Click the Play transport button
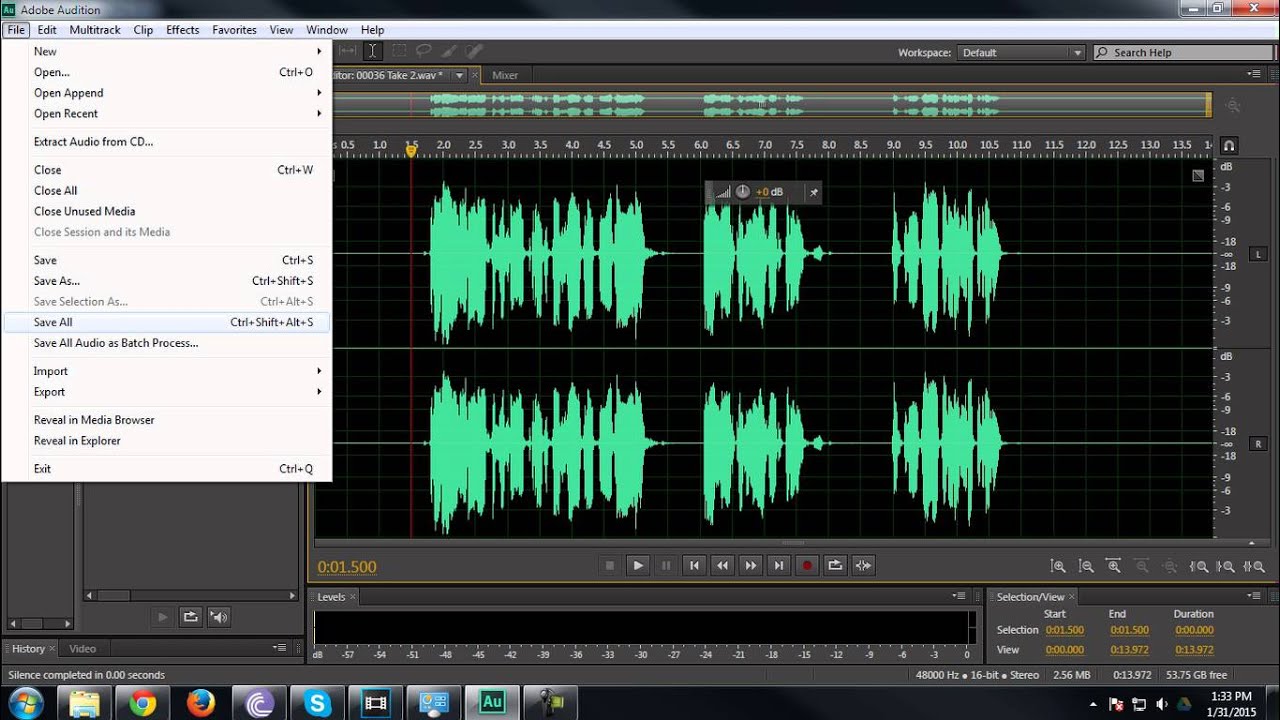Screen dimensions: 1280x720 coord(638,565)
